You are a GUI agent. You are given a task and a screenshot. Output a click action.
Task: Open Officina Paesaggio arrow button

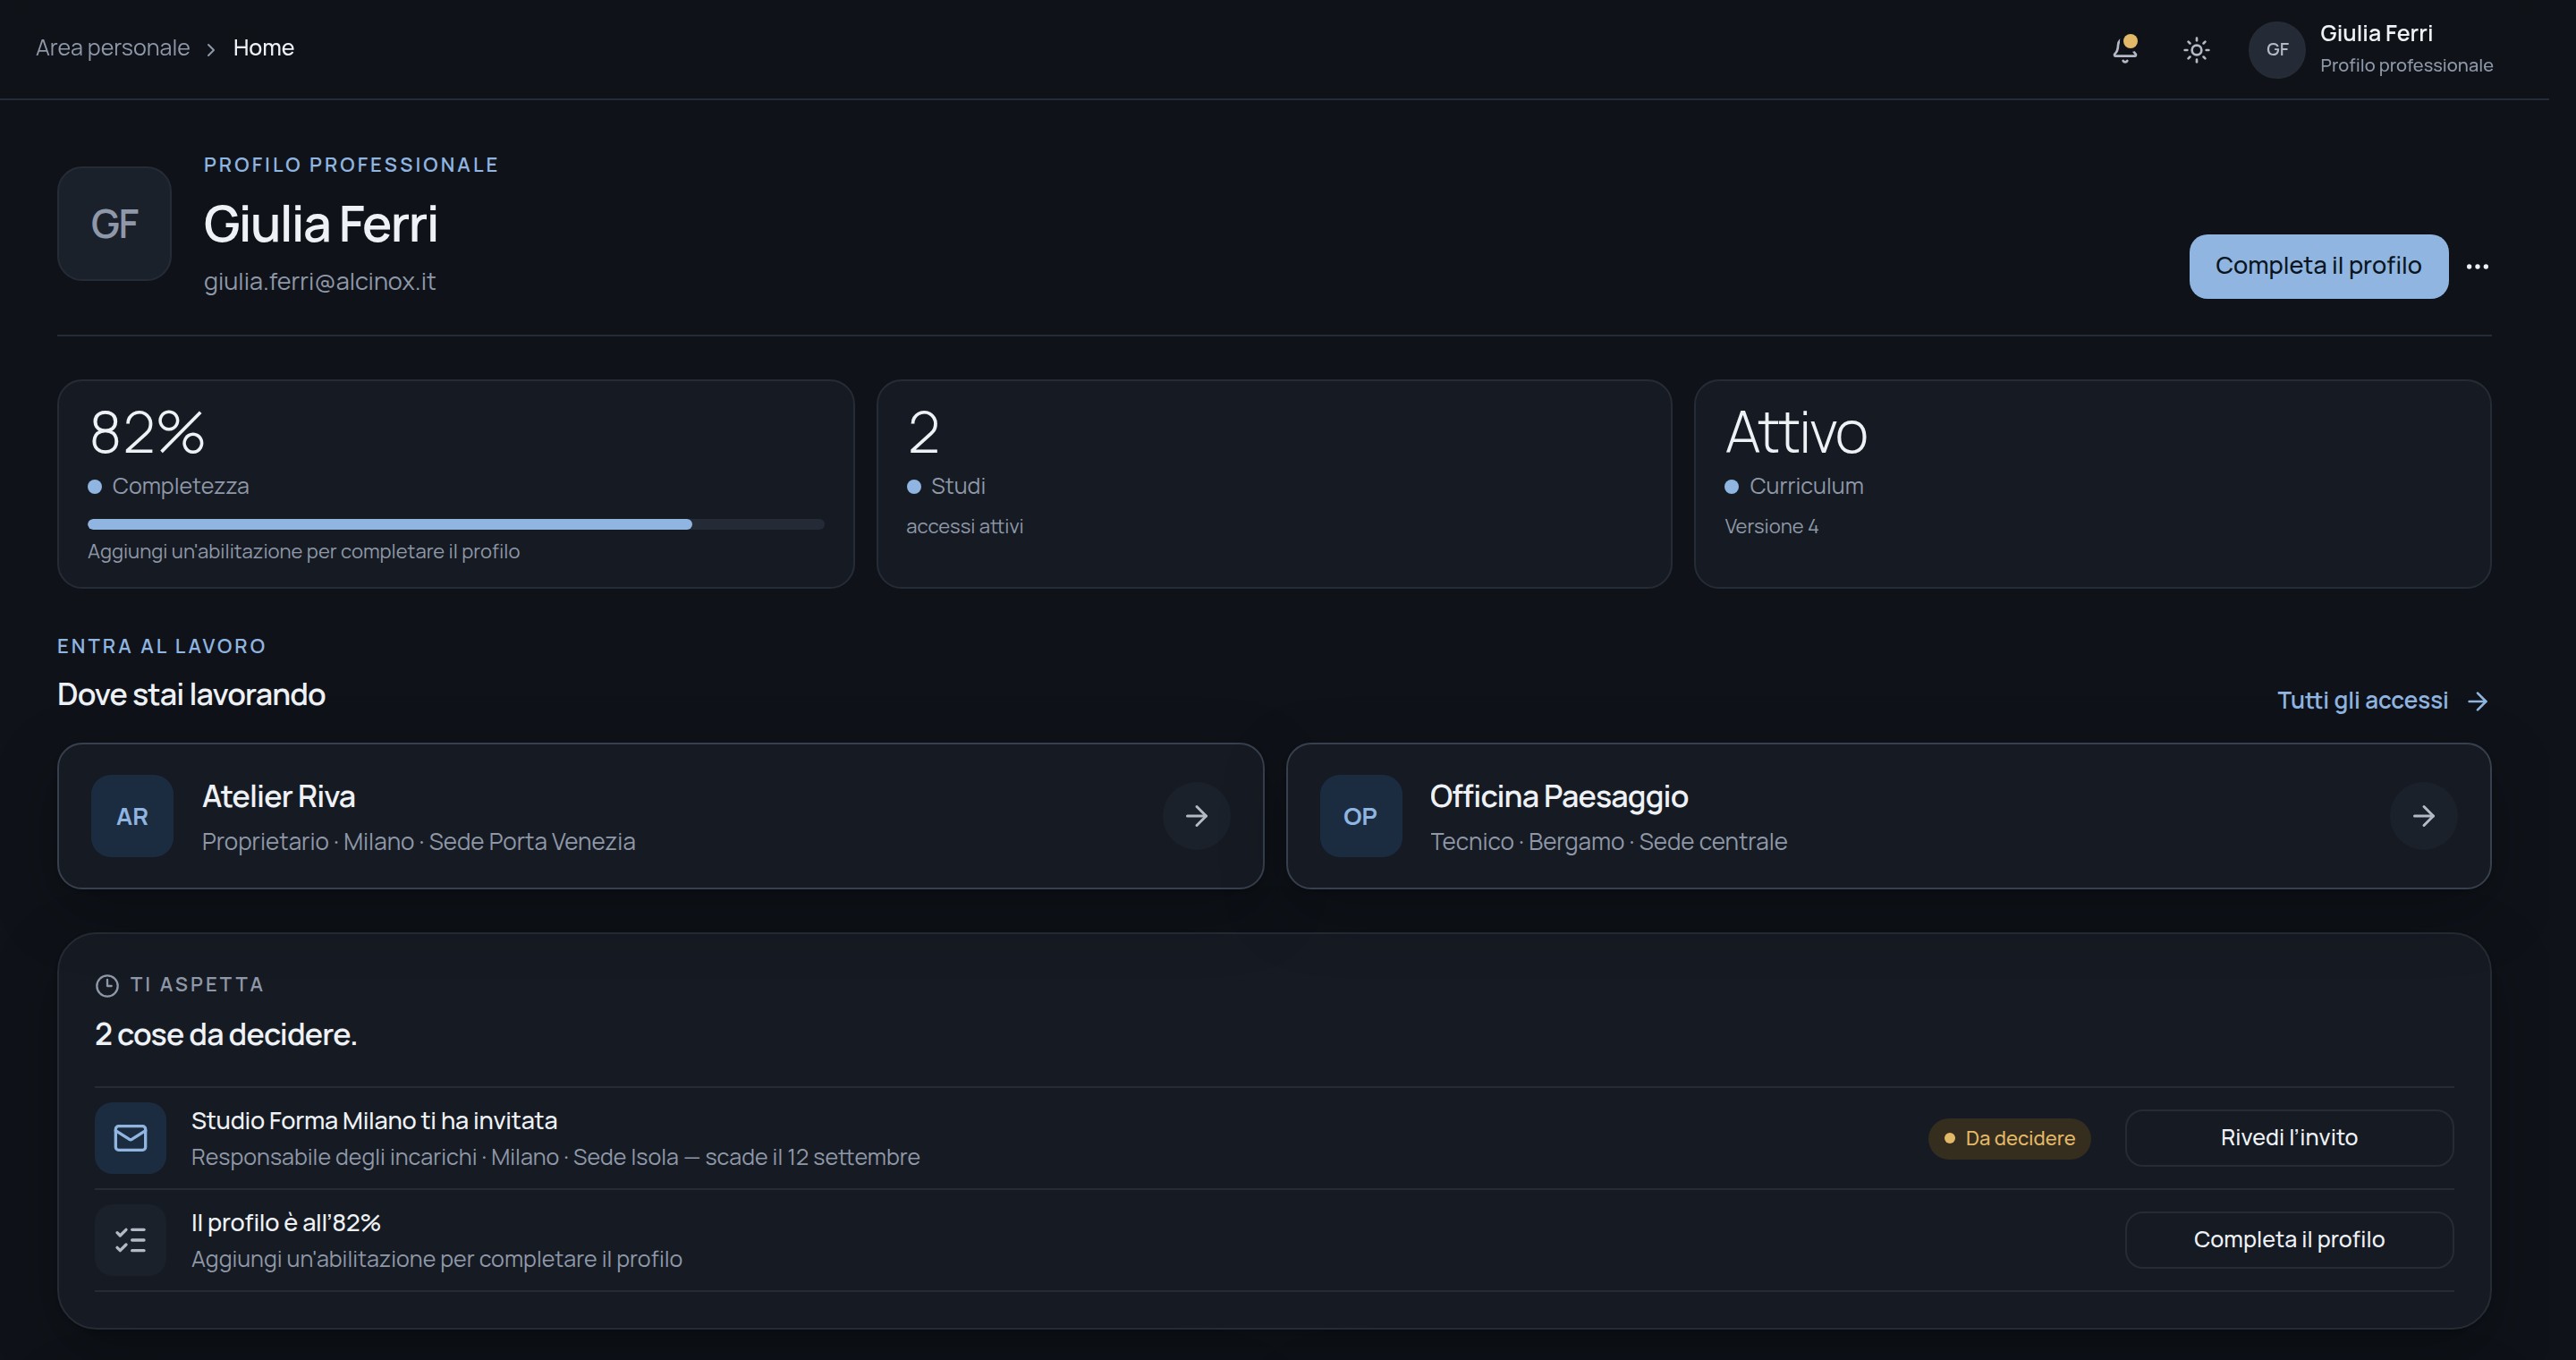[x=2423, y=816]
